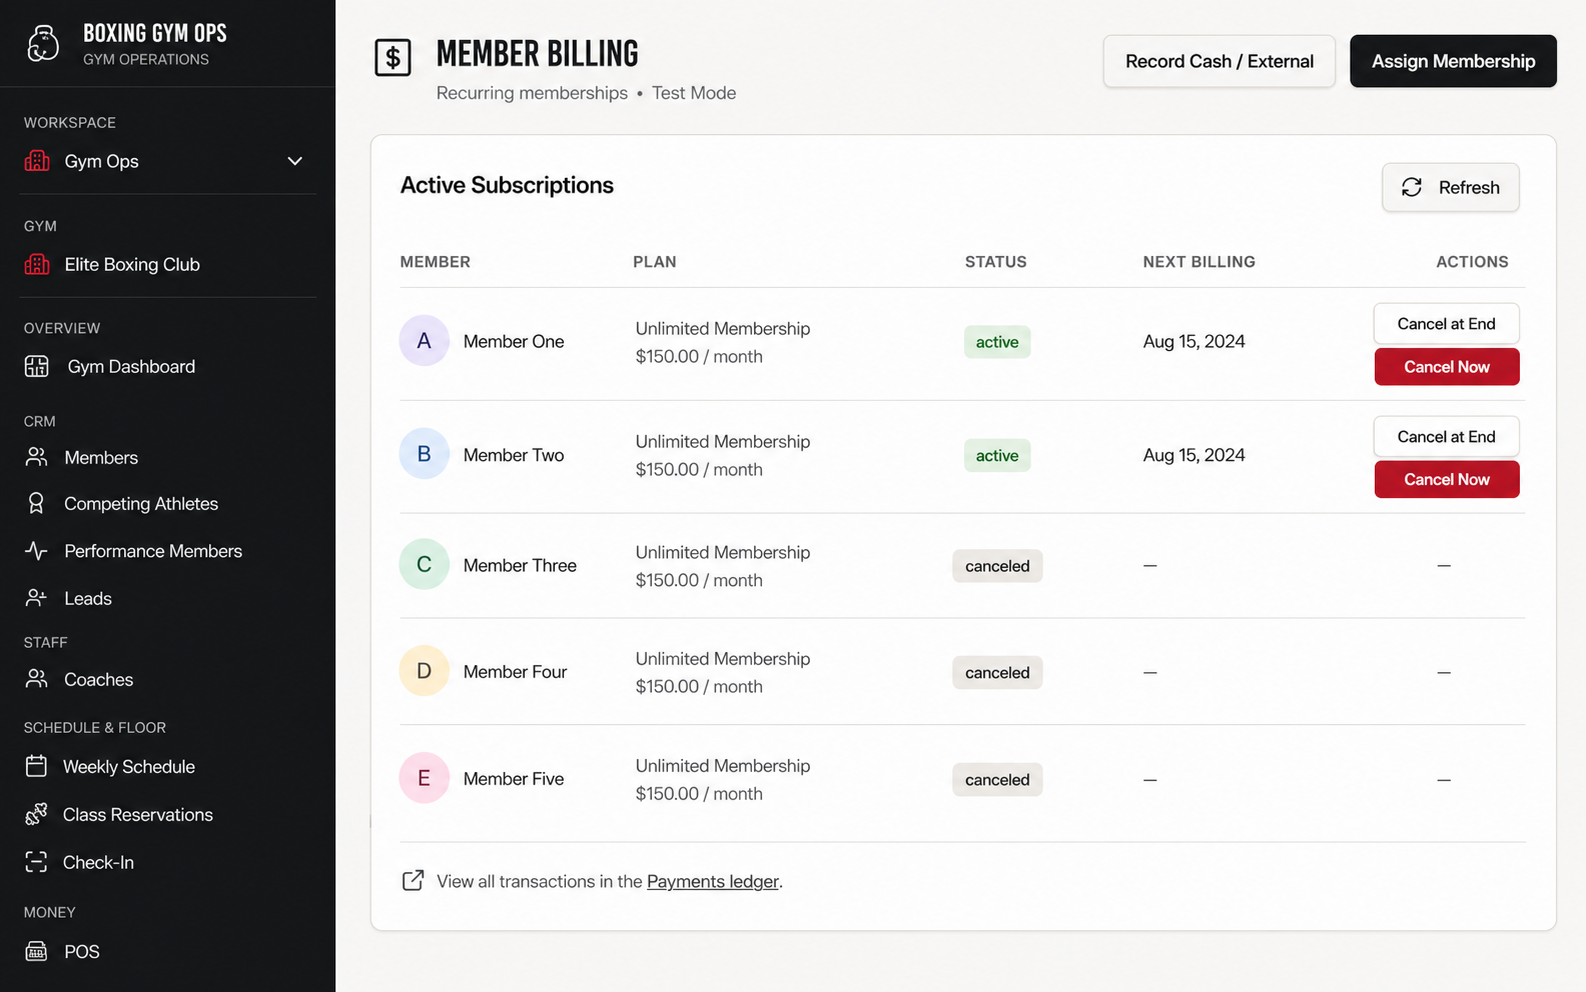The height and width of the screenshot is (992, 1586).
Task: Click the Competing Athletes award icon
Action: pyautogui.click(x=37, y=503)
